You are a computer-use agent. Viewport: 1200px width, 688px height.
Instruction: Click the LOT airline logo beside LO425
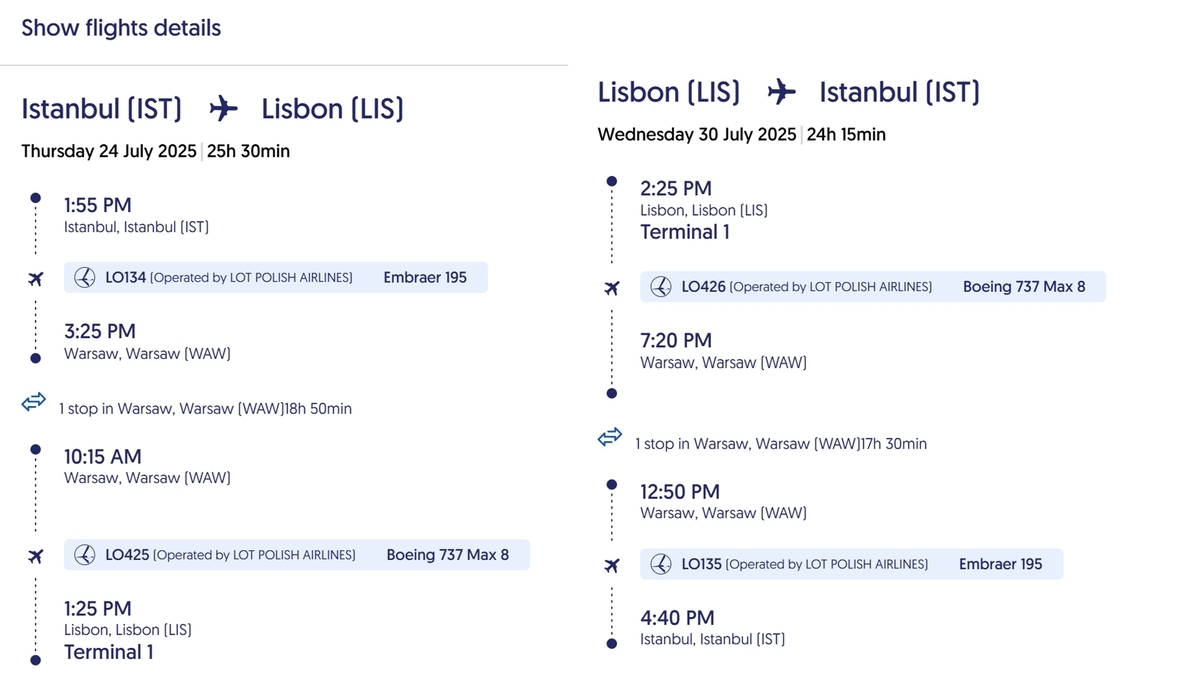coord(85,555)
